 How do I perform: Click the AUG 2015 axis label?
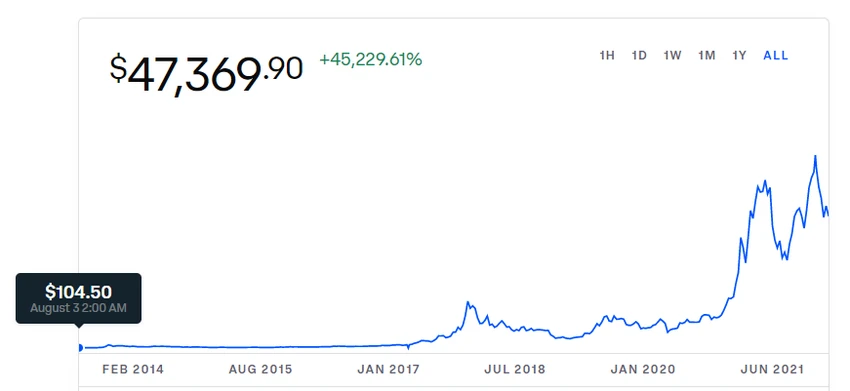[x=260, y=370]
